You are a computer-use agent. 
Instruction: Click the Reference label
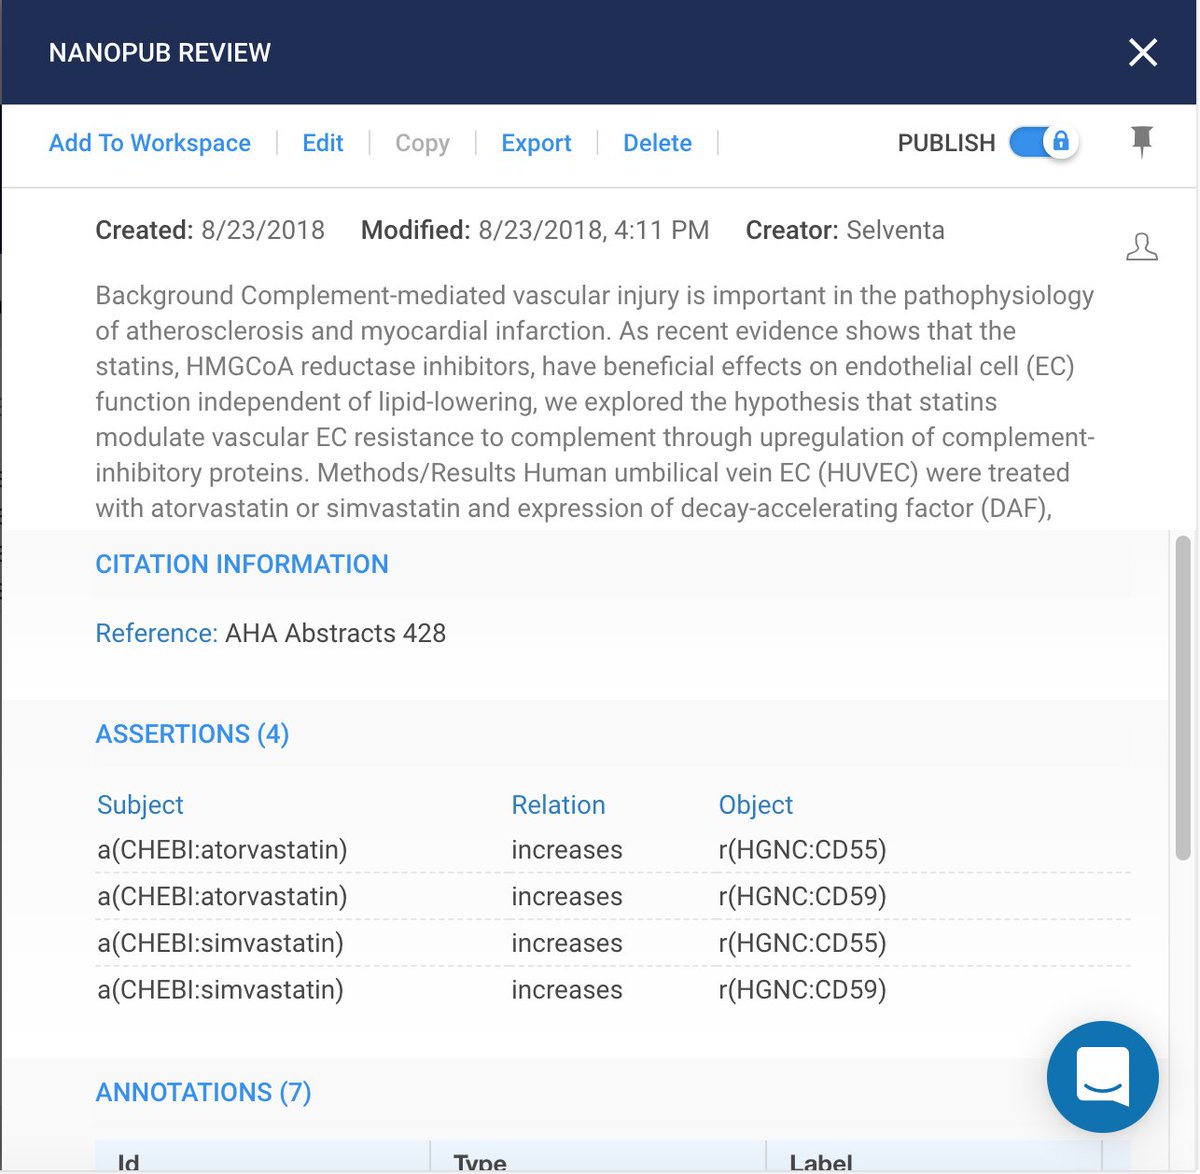(x=156, y=633)
